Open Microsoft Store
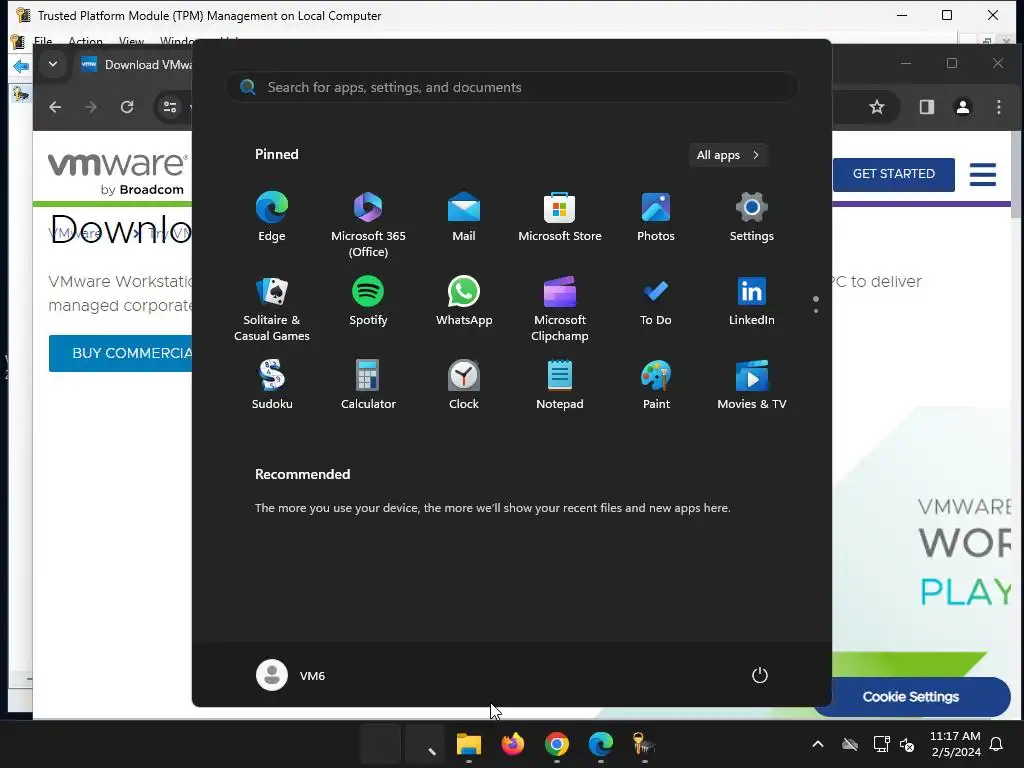Viewport: 1024px width, 768px height. [x=560, y=217]
